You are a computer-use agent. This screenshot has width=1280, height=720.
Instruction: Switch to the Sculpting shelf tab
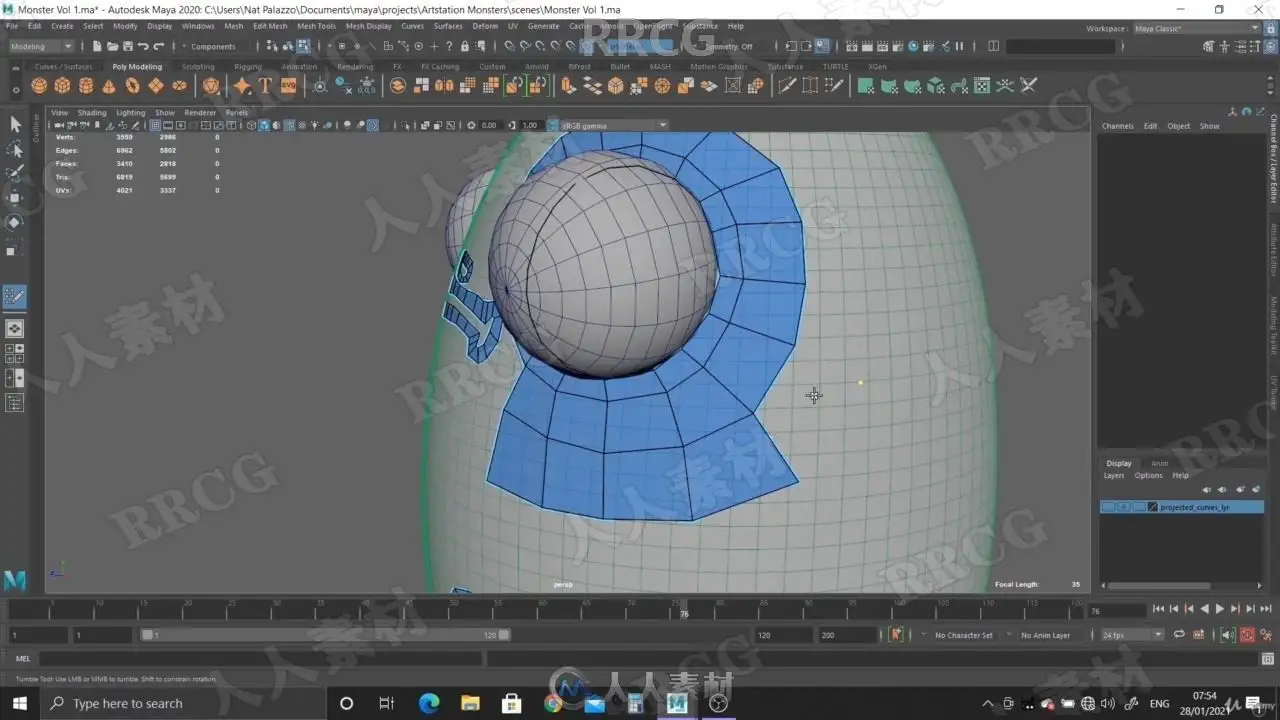(x=198, y=66)
